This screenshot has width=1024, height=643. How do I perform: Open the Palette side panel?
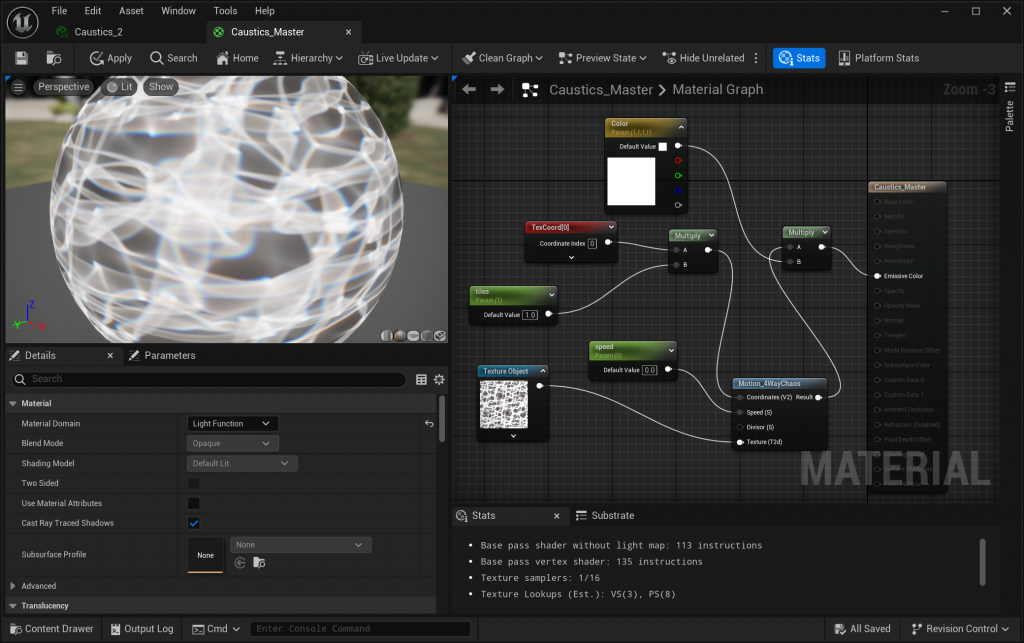coord(1010,108)
